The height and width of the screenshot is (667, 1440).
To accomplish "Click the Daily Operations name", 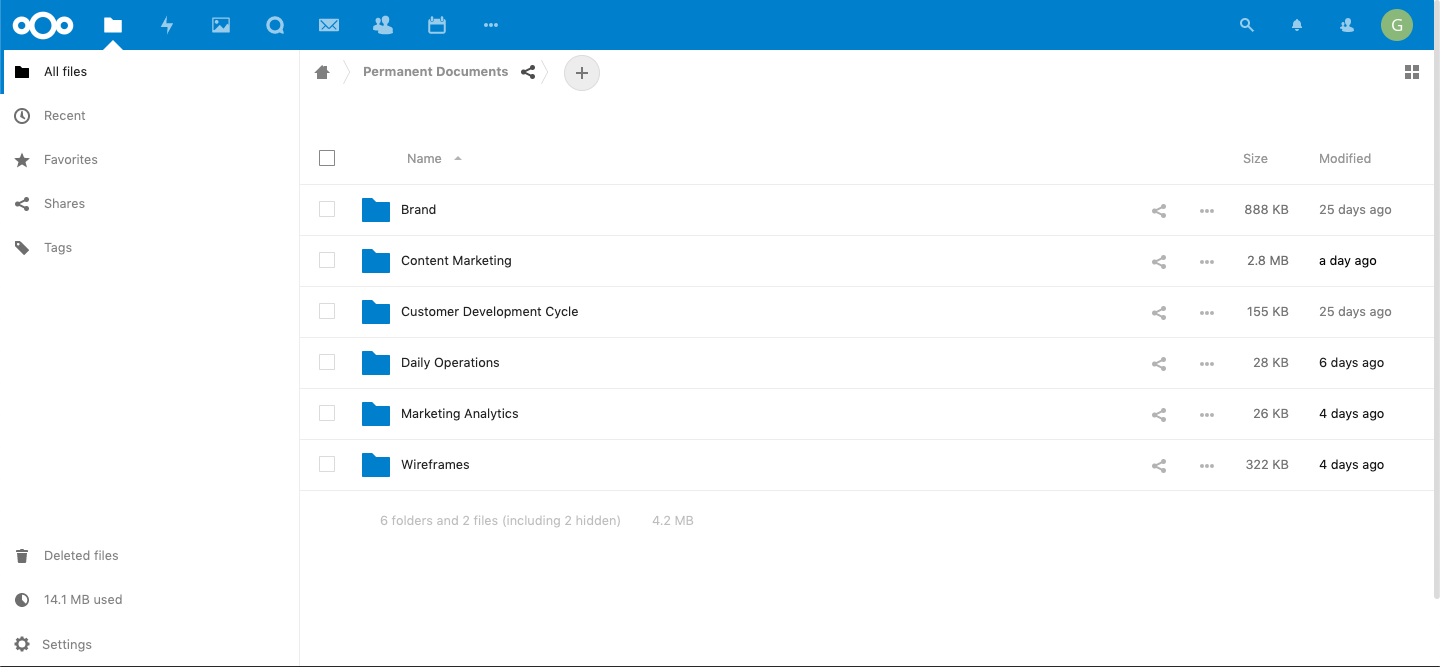I will pyautogui.click(x=450, y=363).
